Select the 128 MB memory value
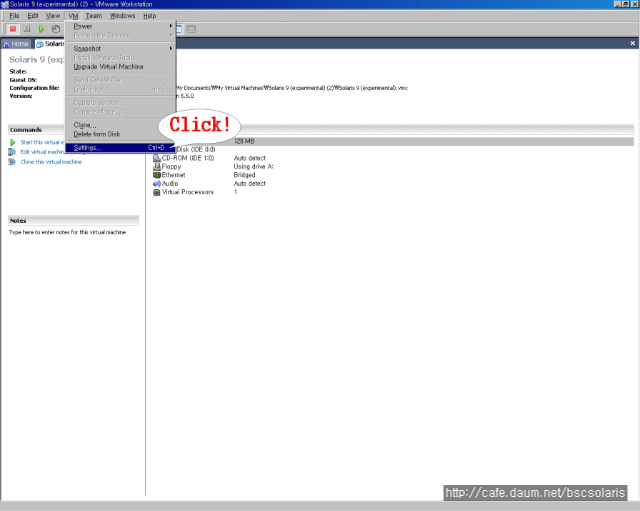Image resolution: width=640 pixels, height=511 pixels. (x=244, y=141)
